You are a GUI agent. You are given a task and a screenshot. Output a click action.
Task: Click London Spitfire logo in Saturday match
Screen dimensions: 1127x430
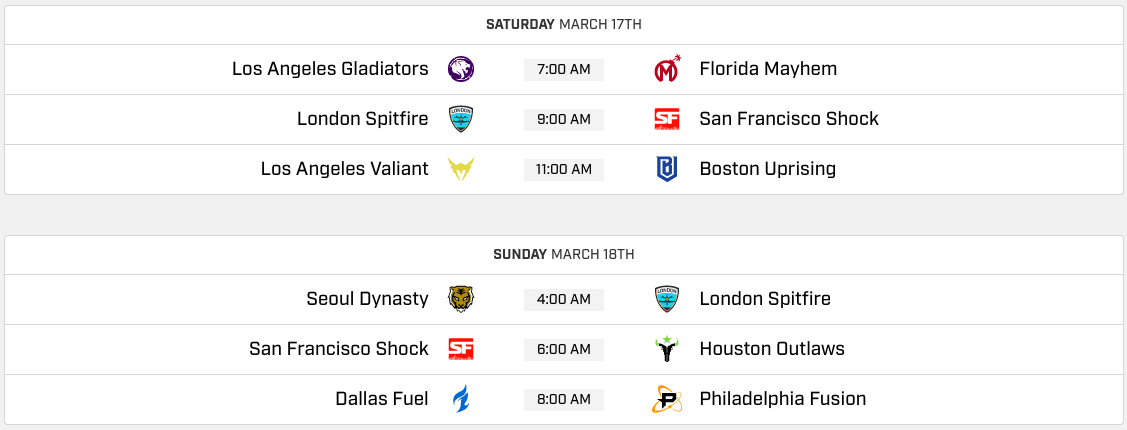[461, 119]
